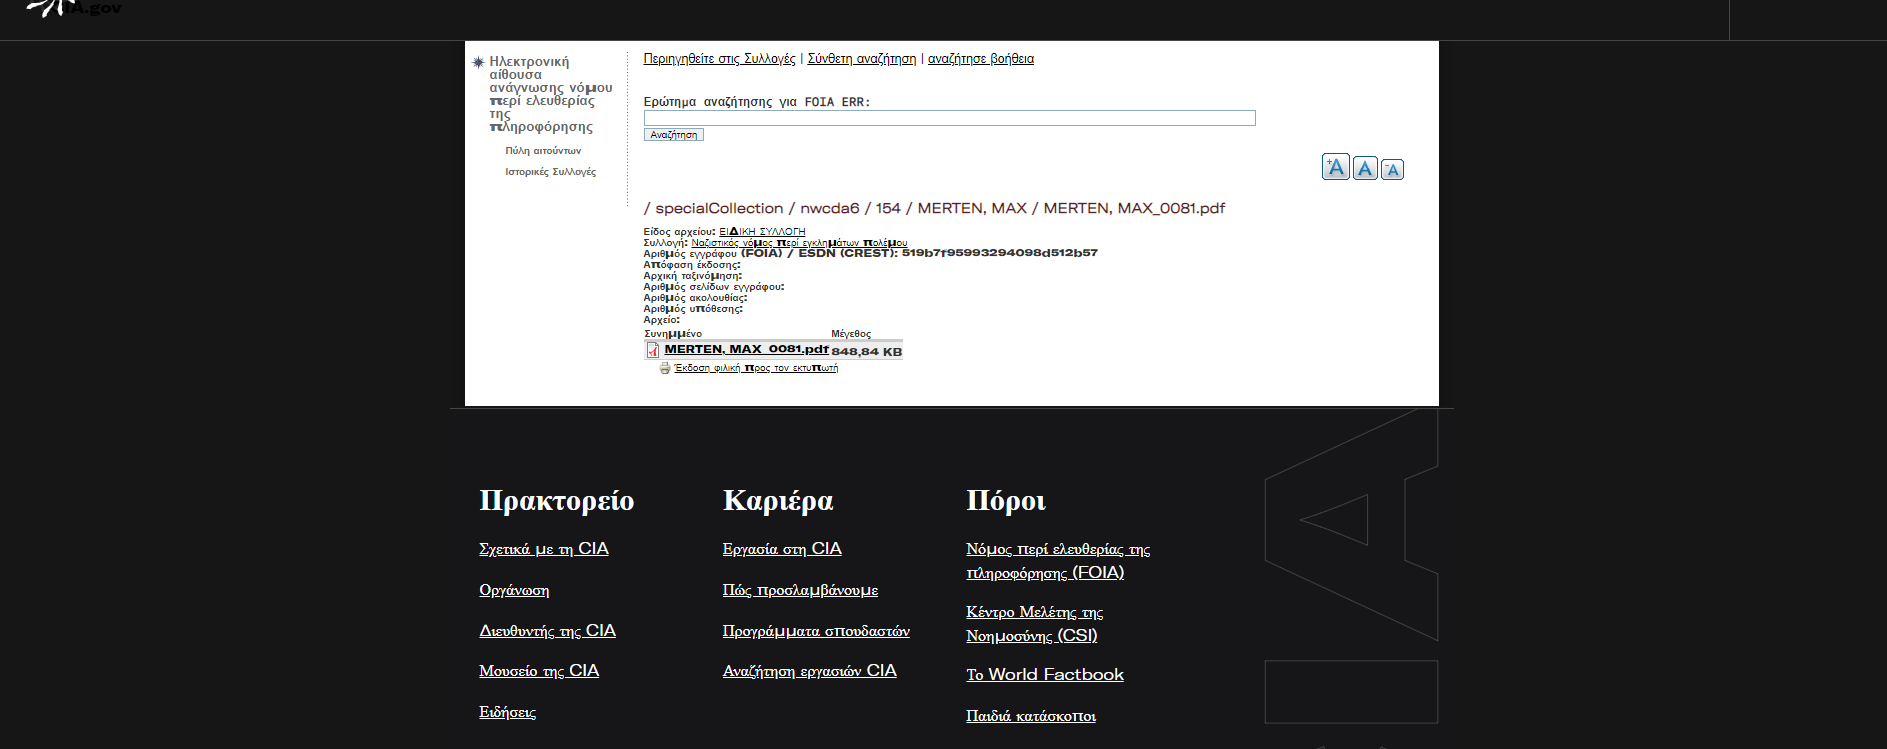Image resolution: width=1887 pixels, height=749 pixels.
Task: Open the Σύνθετη αναζήτηση link
Action: [x=861, y=59]
